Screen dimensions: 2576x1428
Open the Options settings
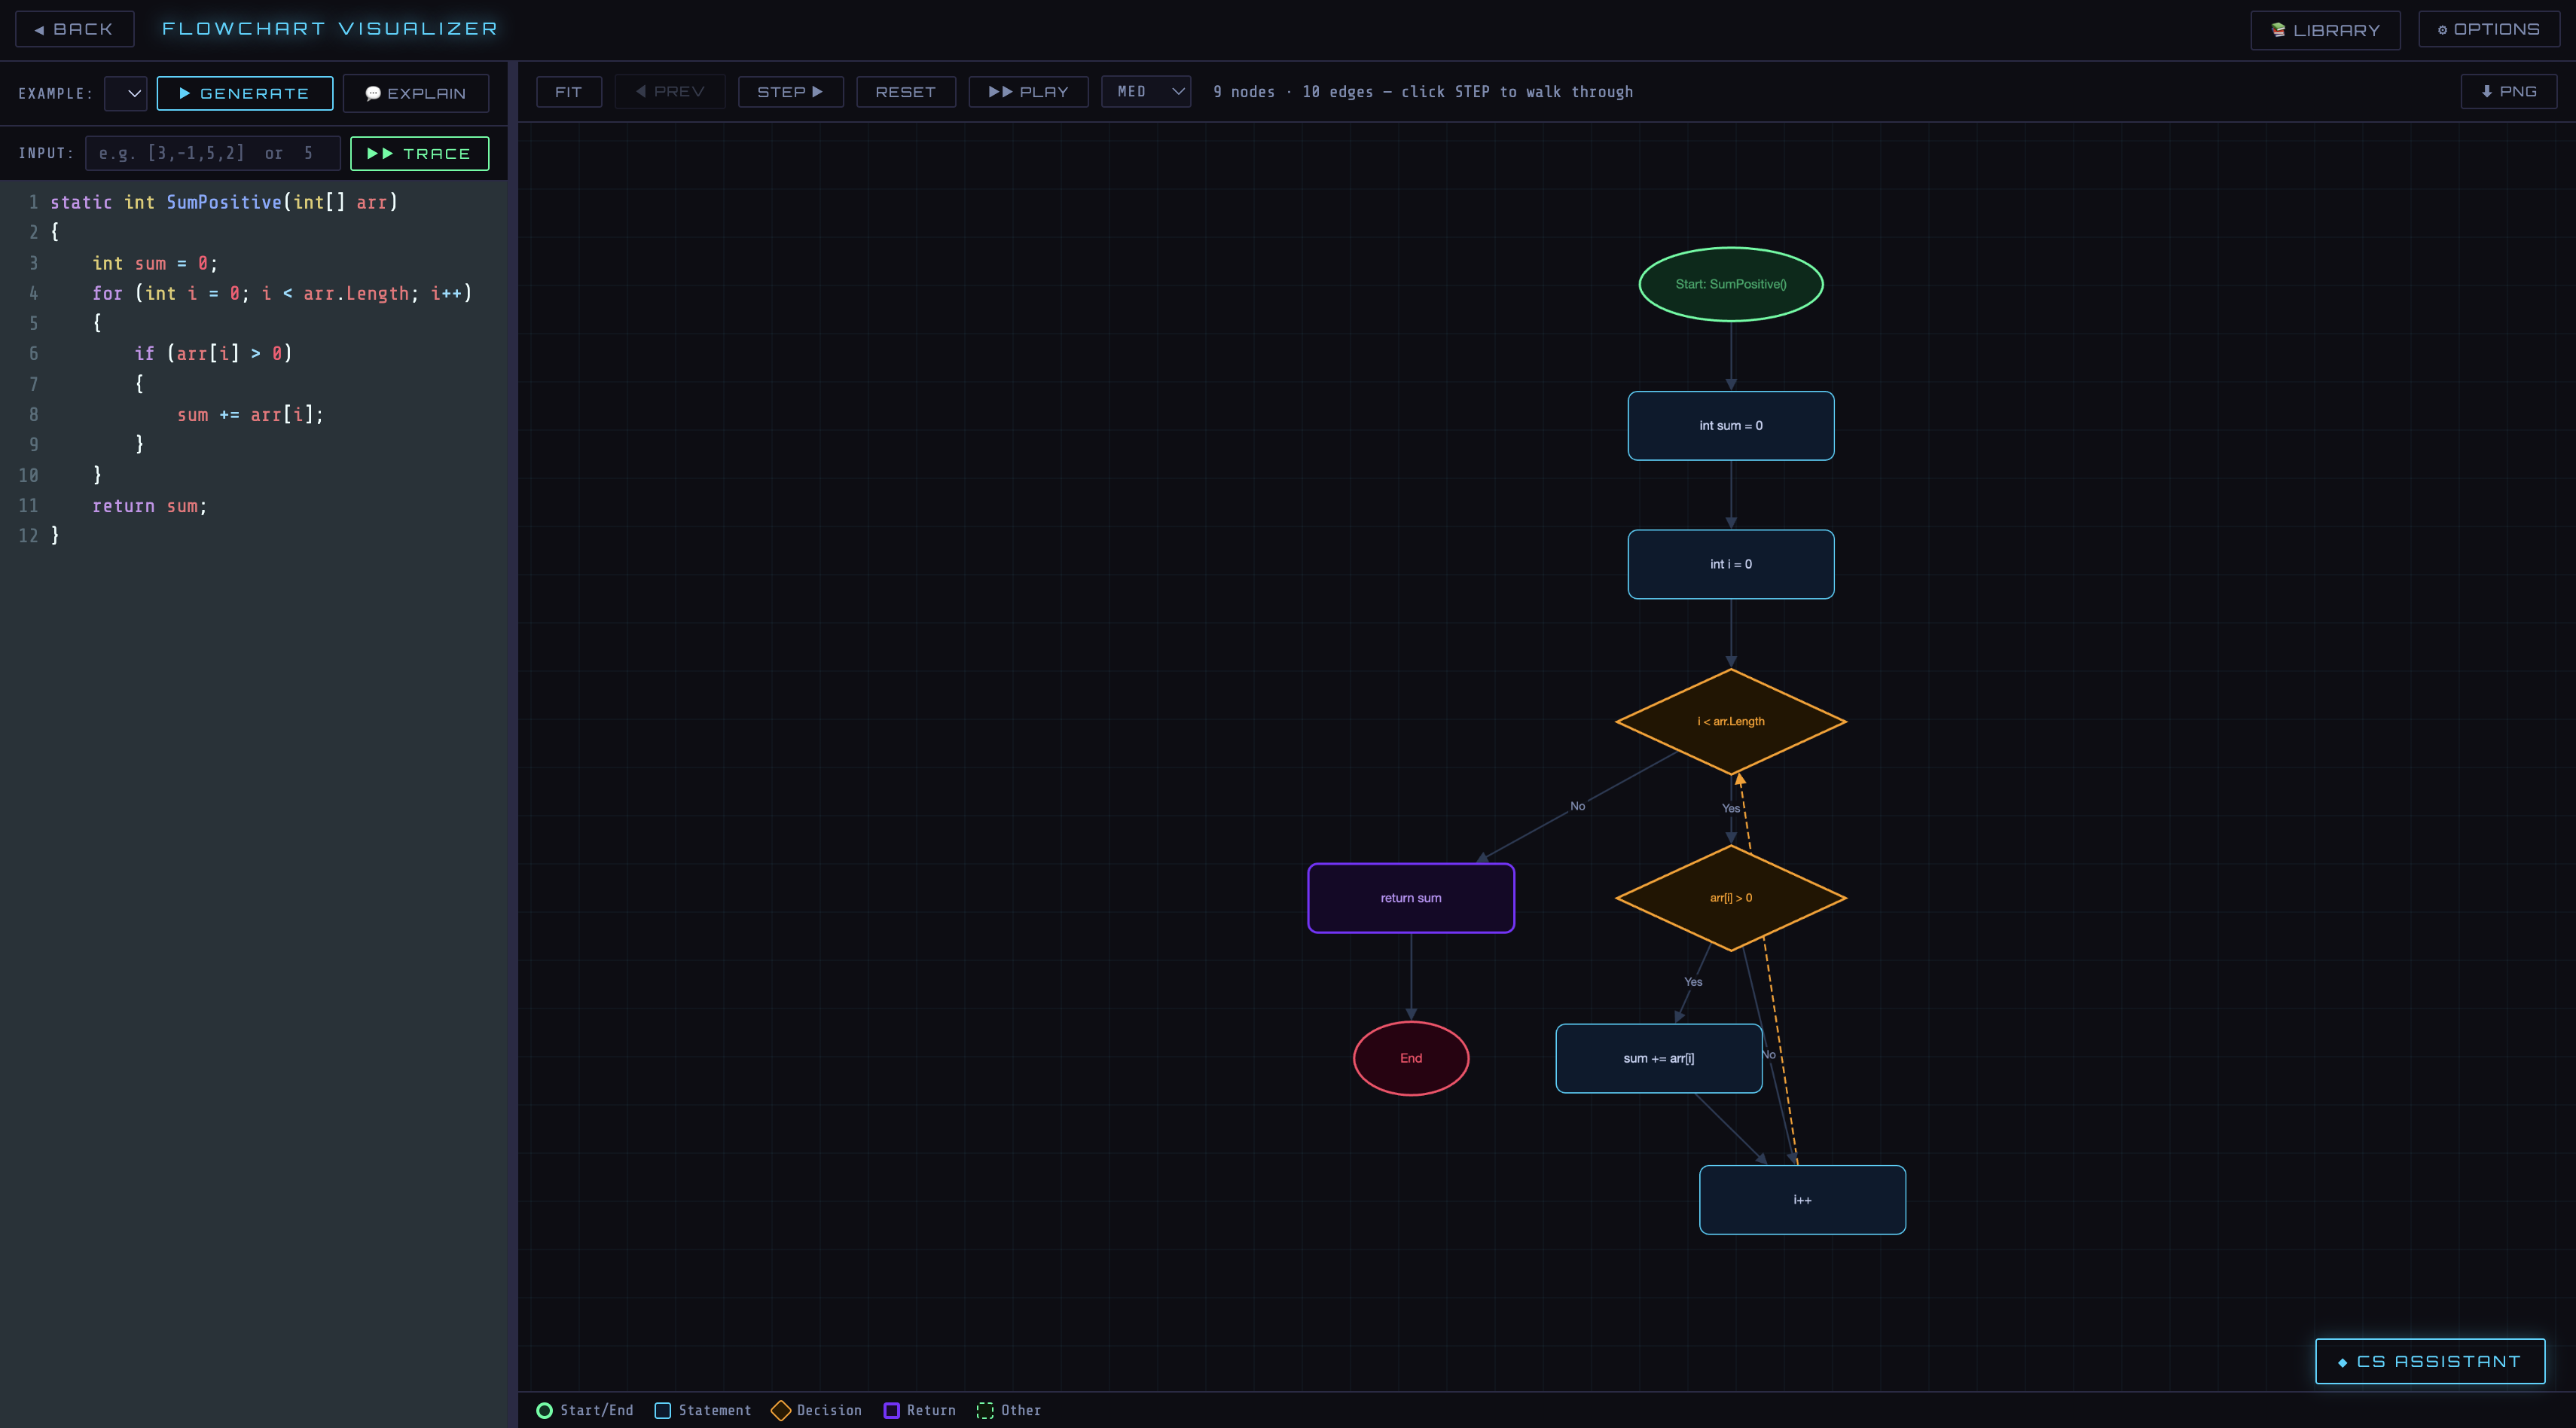pyautogui.click(x=2489, y=29)
